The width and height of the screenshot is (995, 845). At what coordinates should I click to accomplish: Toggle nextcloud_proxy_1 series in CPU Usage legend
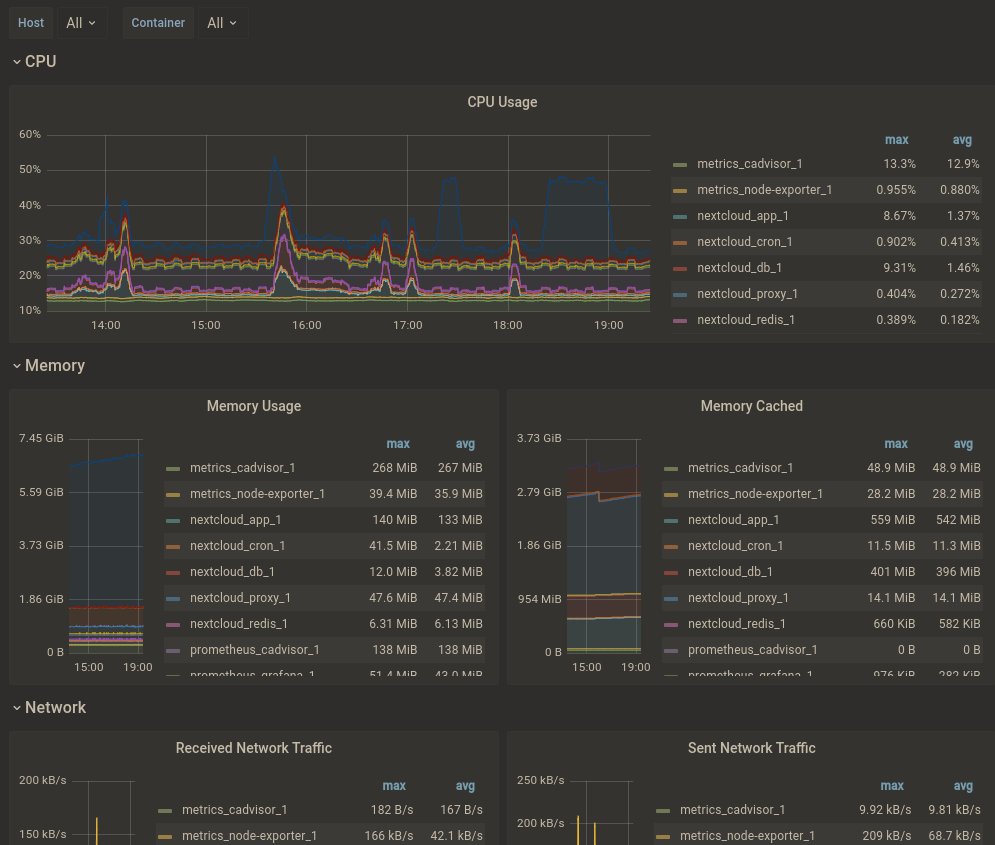coord(747,294)
